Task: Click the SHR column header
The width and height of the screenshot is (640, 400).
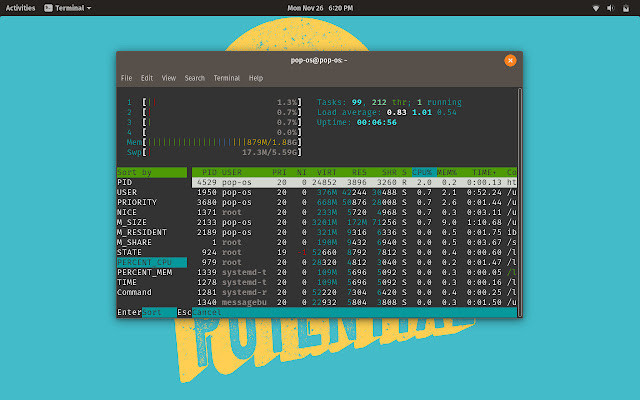Action: tap(389, 172)
